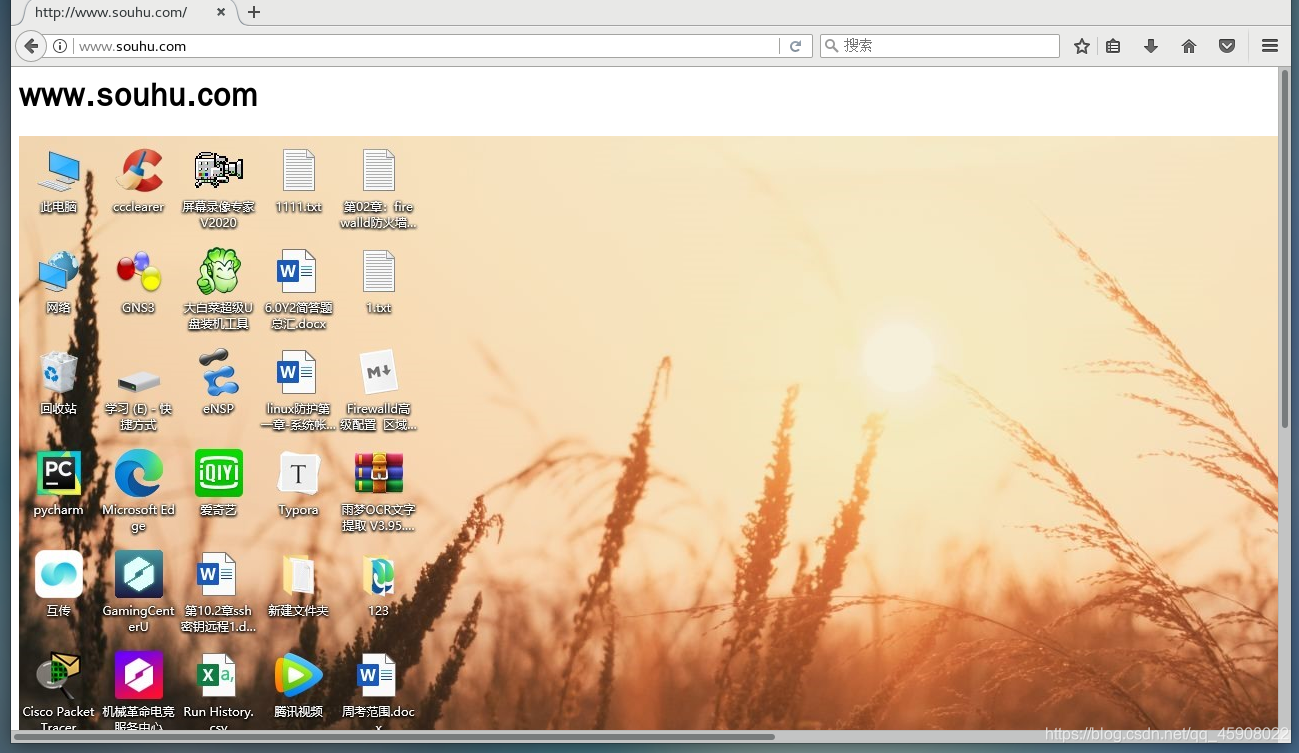Select the 周考范围.docx Word file
Viewport: 1299px width, 753px height.
coord(378,692)
